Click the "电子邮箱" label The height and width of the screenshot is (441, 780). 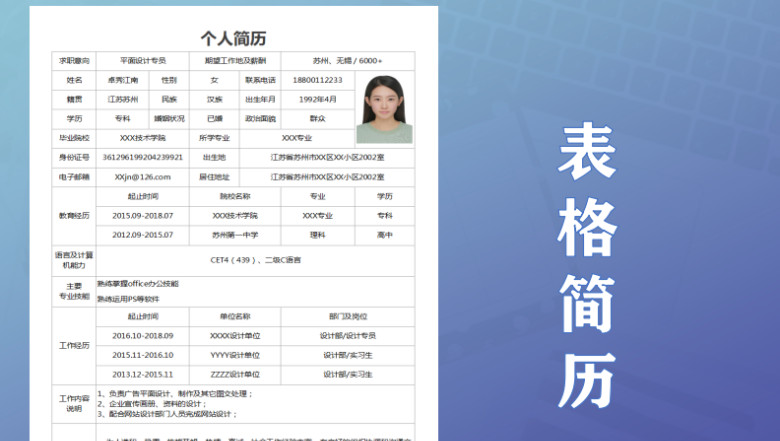click(74, 177)
